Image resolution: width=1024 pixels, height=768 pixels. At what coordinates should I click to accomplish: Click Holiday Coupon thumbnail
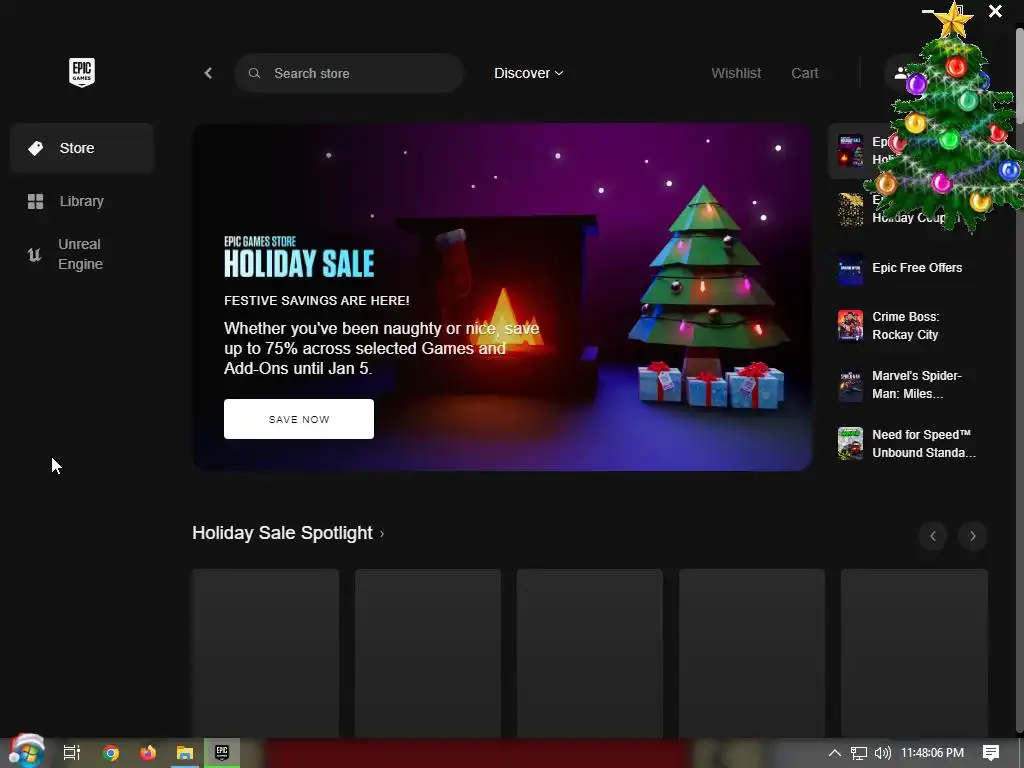click(x=850, y=210)
